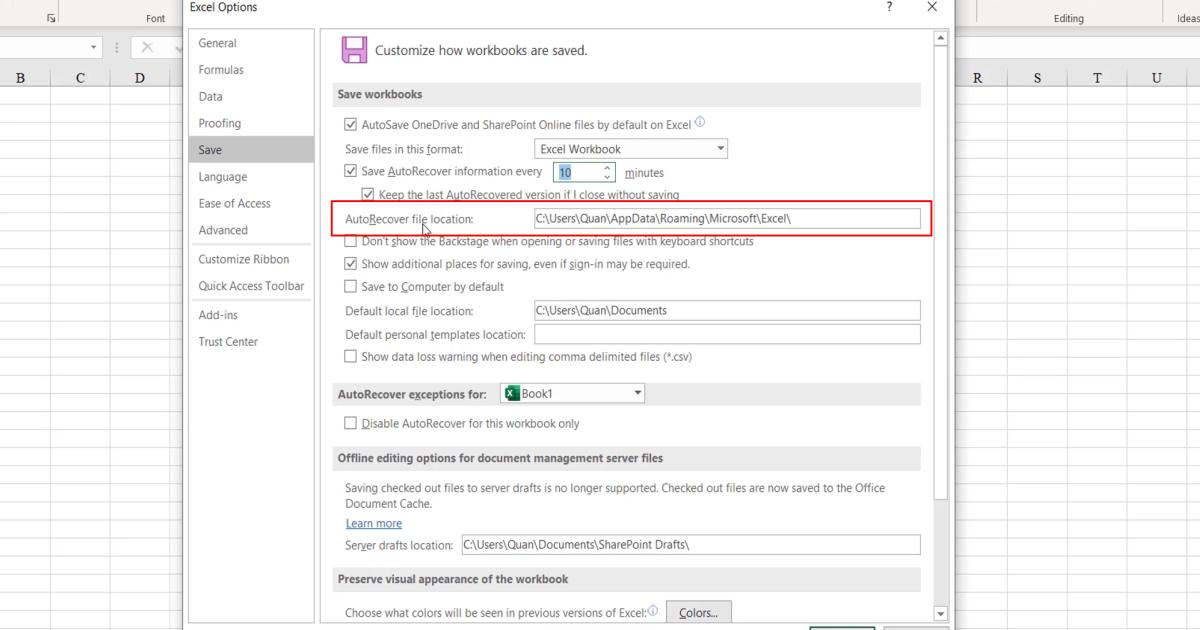This screenshot has width=1200, height=630.
Task: Click the purple save disk icon
Action: coord(355,50)
